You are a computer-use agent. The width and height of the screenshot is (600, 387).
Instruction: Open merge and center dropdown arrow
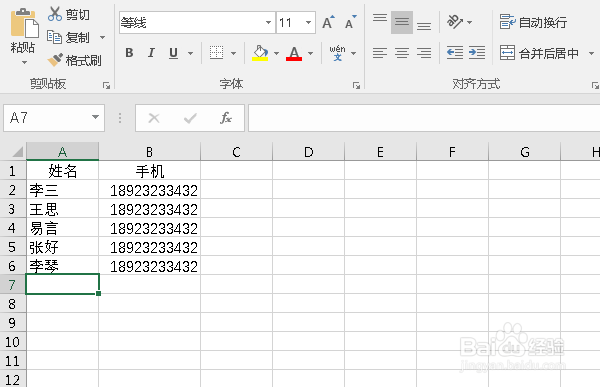pos(591,53)
